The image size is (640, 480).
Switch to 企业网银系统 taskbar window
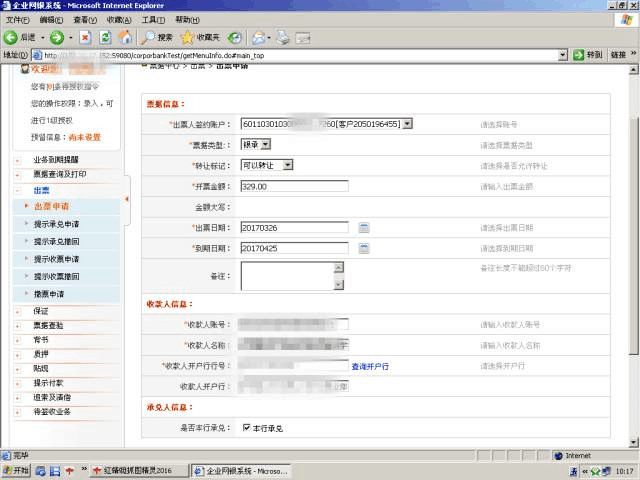[x=241, y=471]
